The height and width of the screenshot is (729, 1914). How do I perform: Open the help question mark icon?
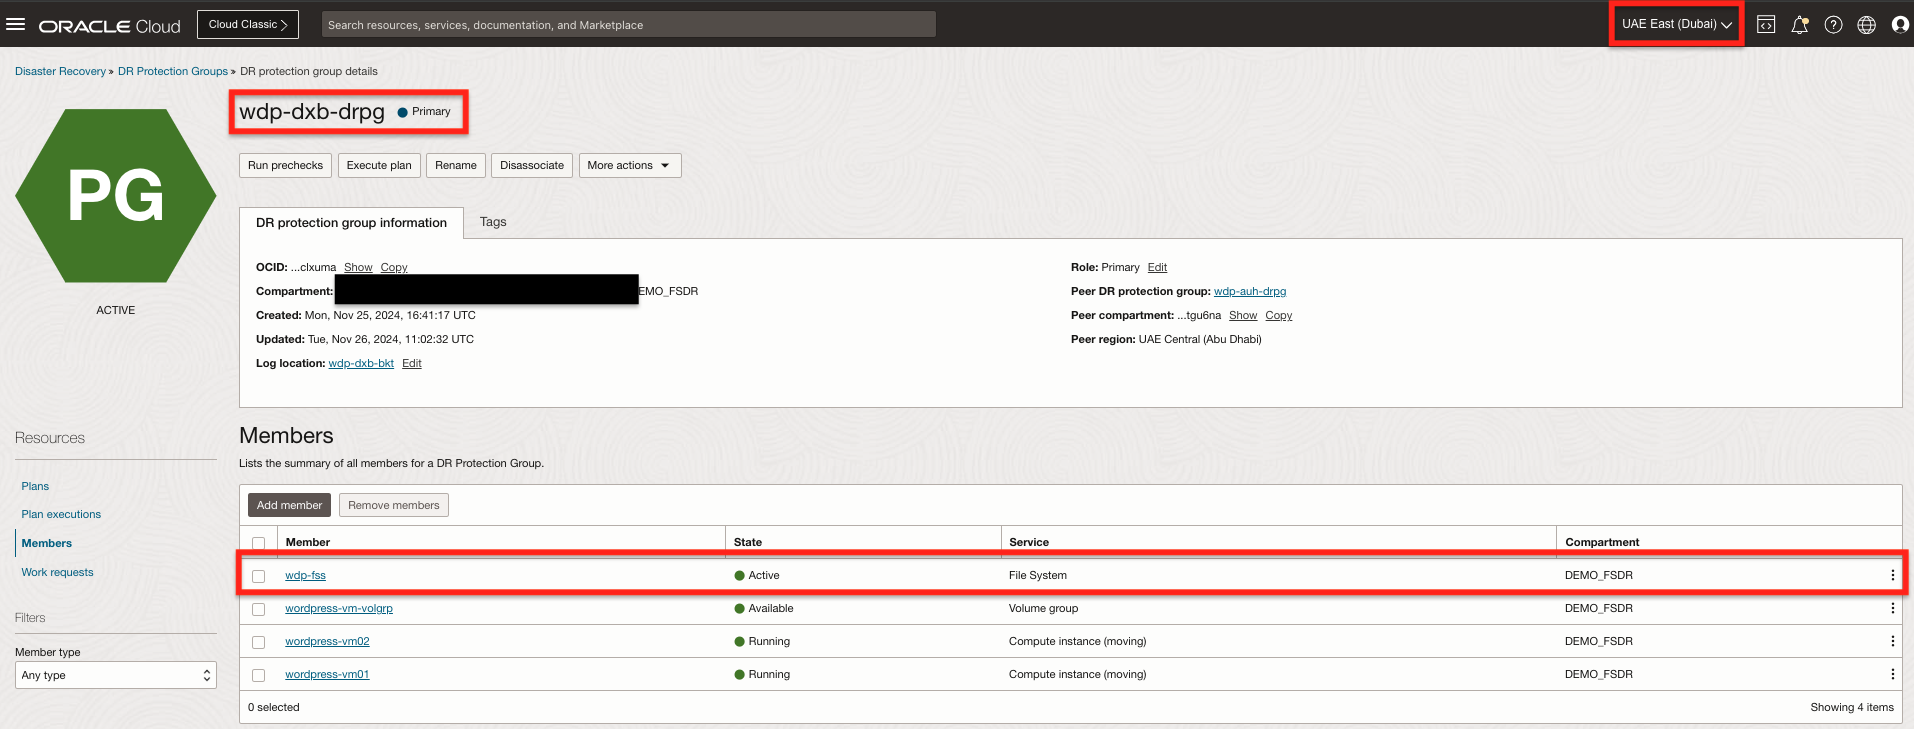[1833, 25]
